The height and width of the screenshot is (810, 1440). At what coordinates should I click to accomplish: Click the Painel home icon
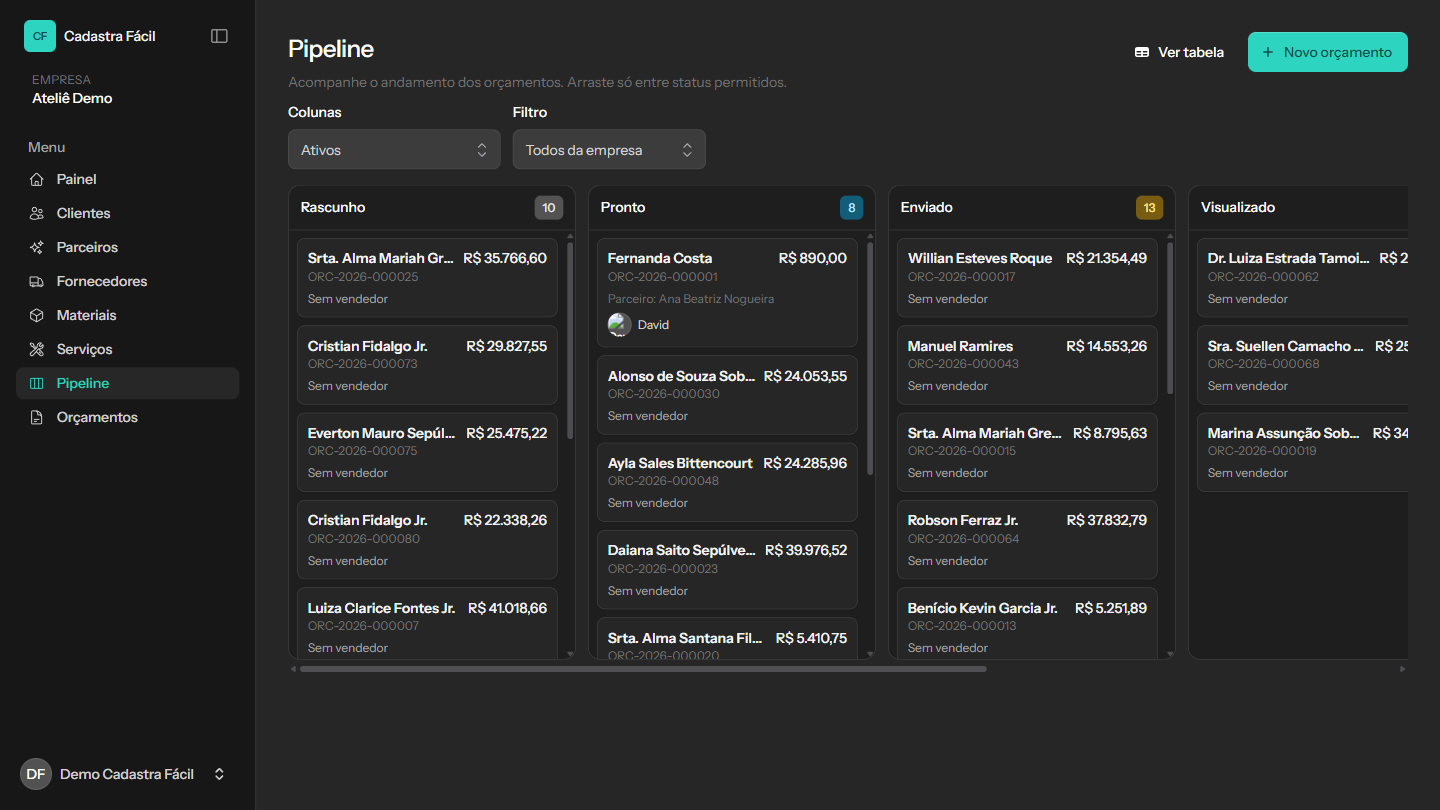tap(37, 180)
